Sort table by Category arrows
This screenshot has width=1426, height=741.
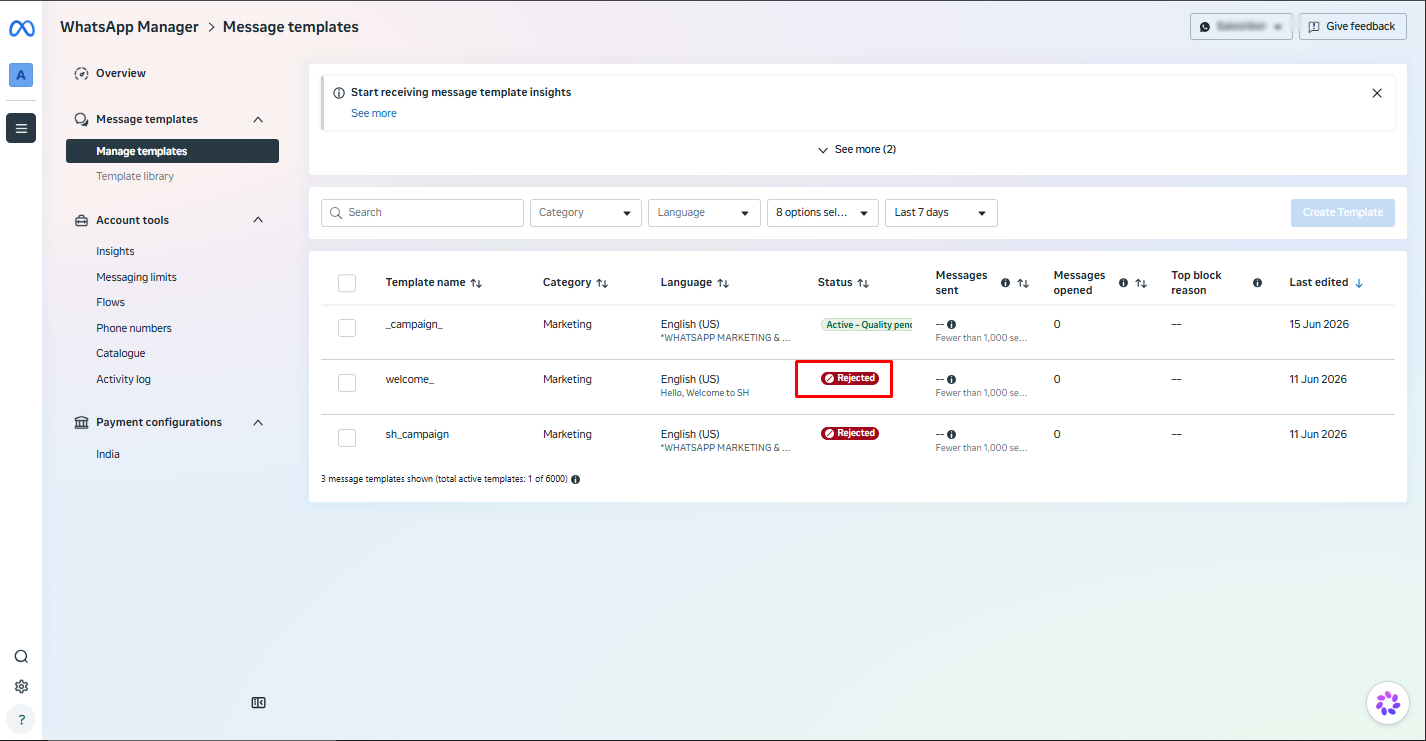tap(602, 283)
